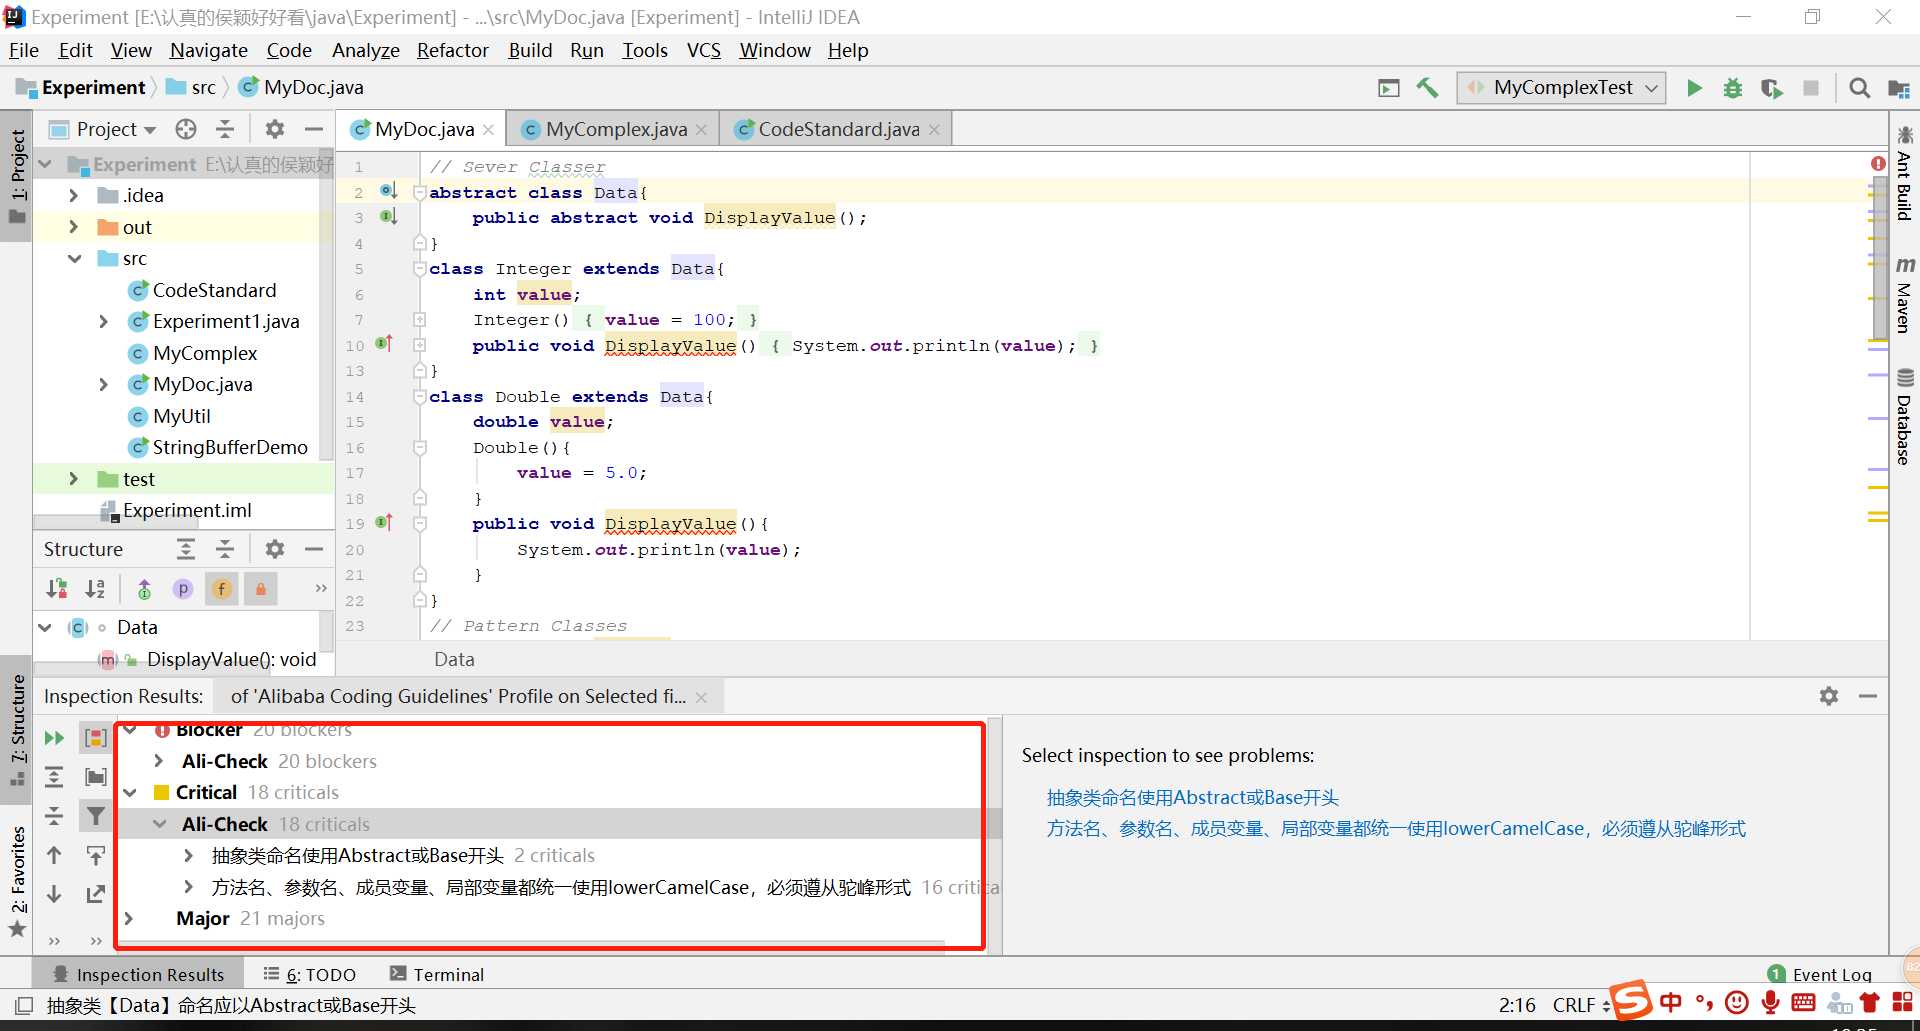Open the Event Log
Viewport: 1920px width, 1031px height.
(1820, 974)
